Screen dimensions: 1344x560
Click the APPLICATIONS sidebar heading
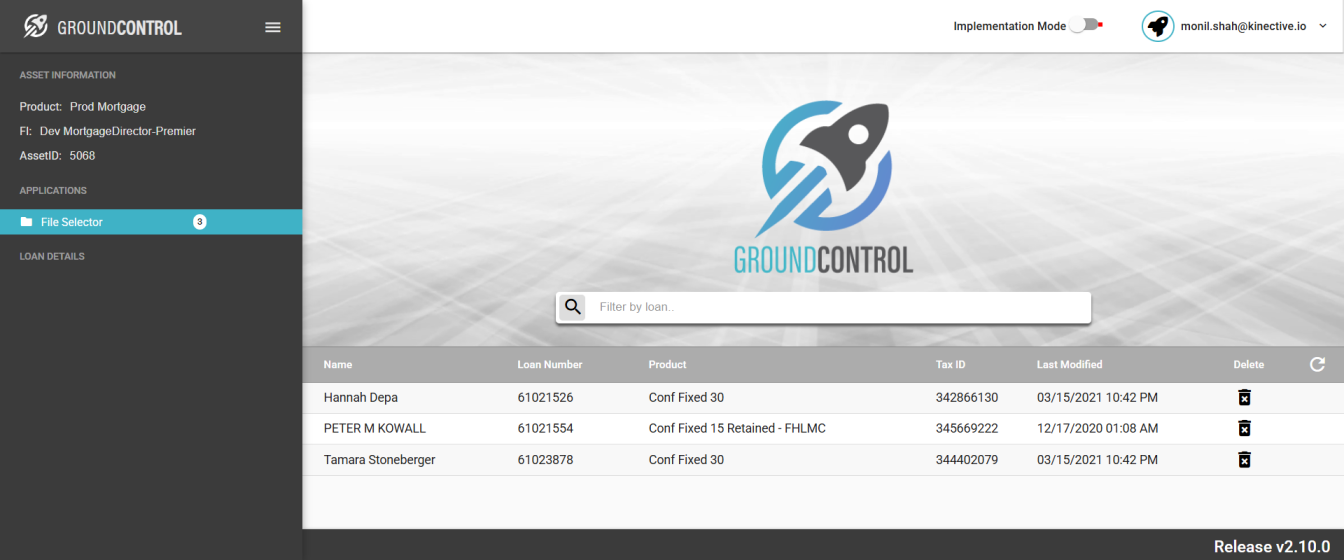point(53,190)
